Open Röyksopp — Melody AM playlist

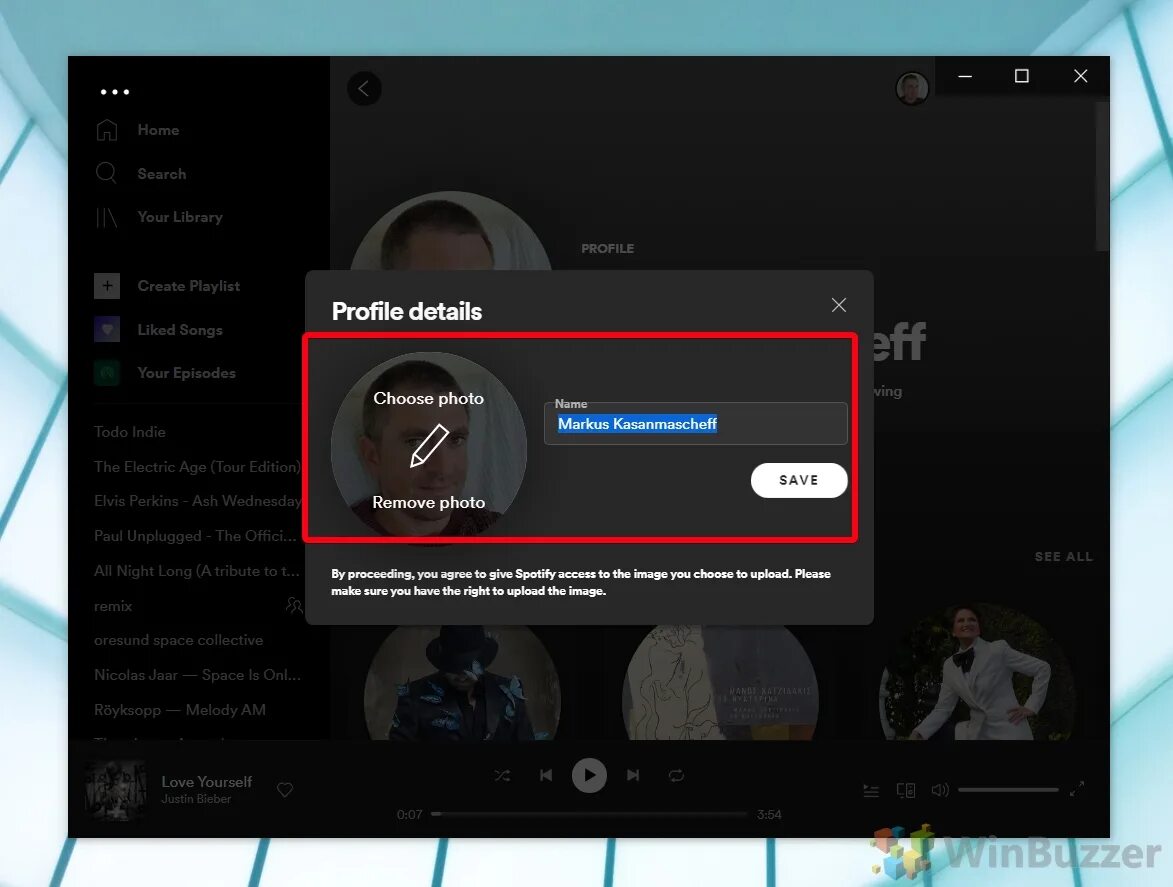point(180,710)
